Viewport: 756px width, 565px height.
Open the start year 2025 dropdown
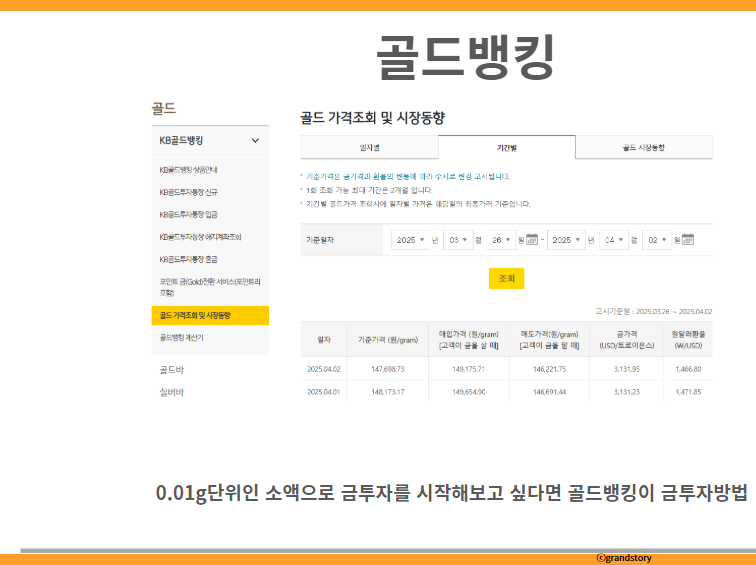click(410, 240)
